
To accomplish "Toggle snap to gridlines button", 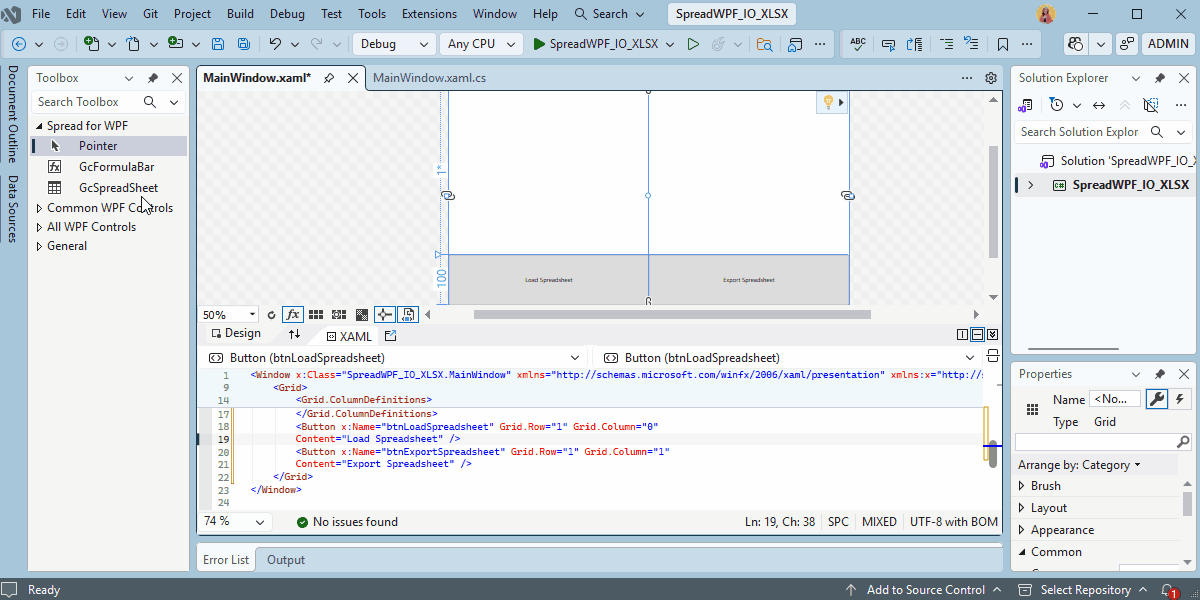I will (339, 314).
